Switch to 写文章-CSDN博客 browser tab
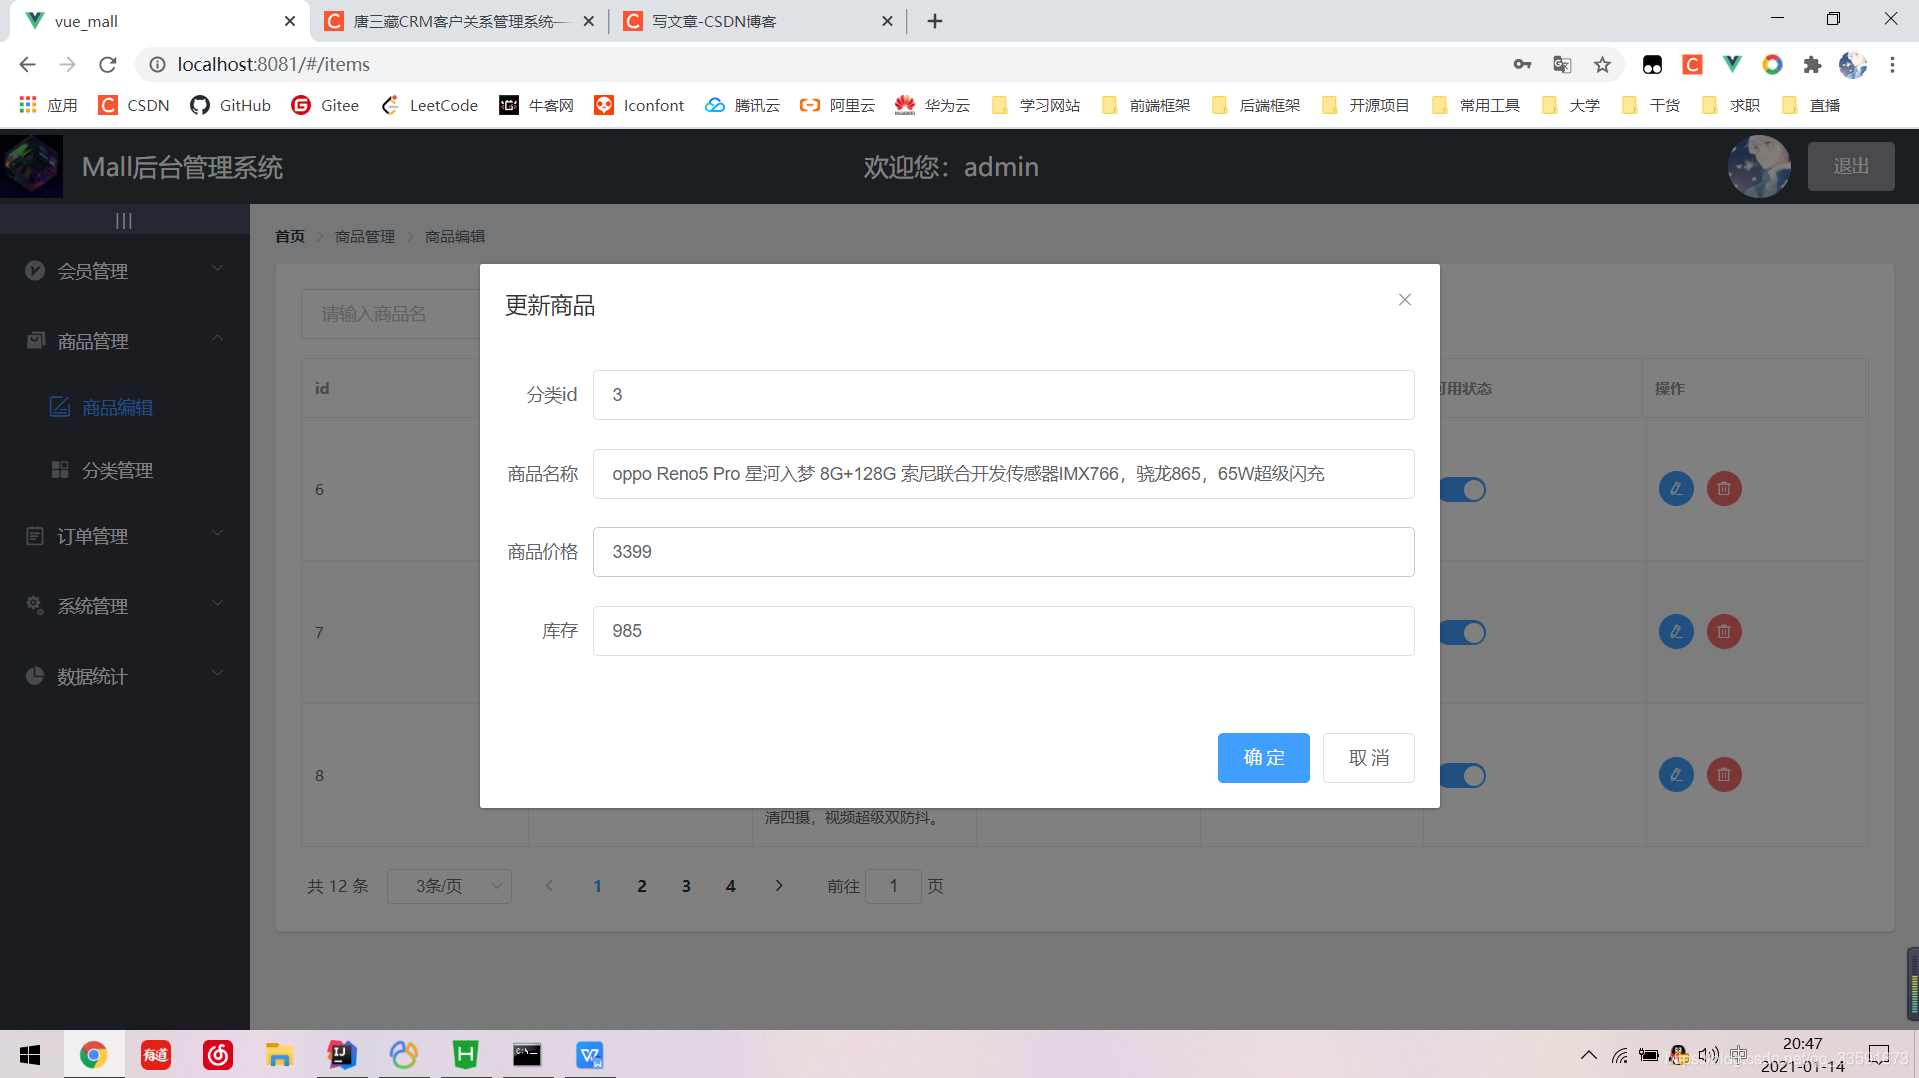 click(757, 21)
